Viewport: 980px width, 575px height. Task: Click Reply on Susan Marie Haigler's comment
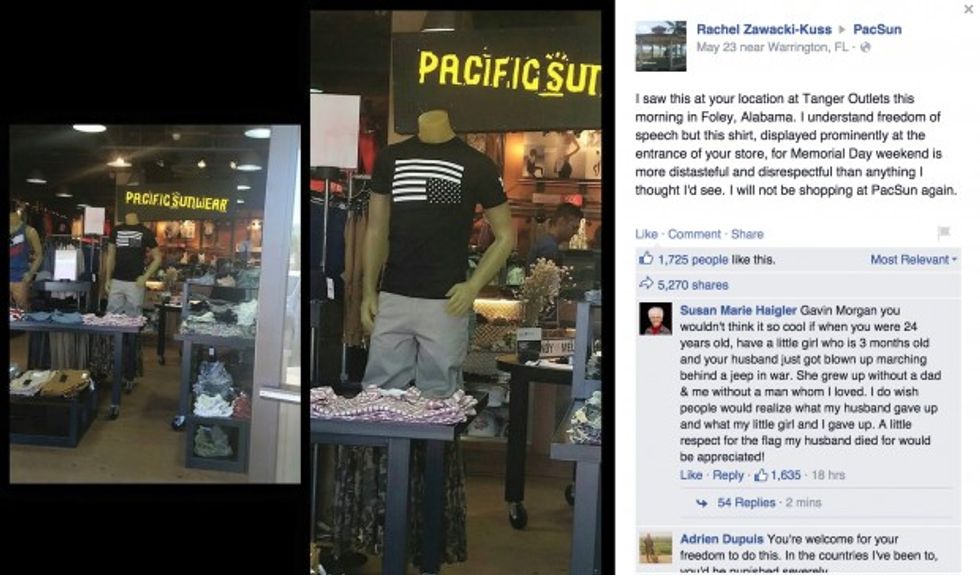point(728,475)
